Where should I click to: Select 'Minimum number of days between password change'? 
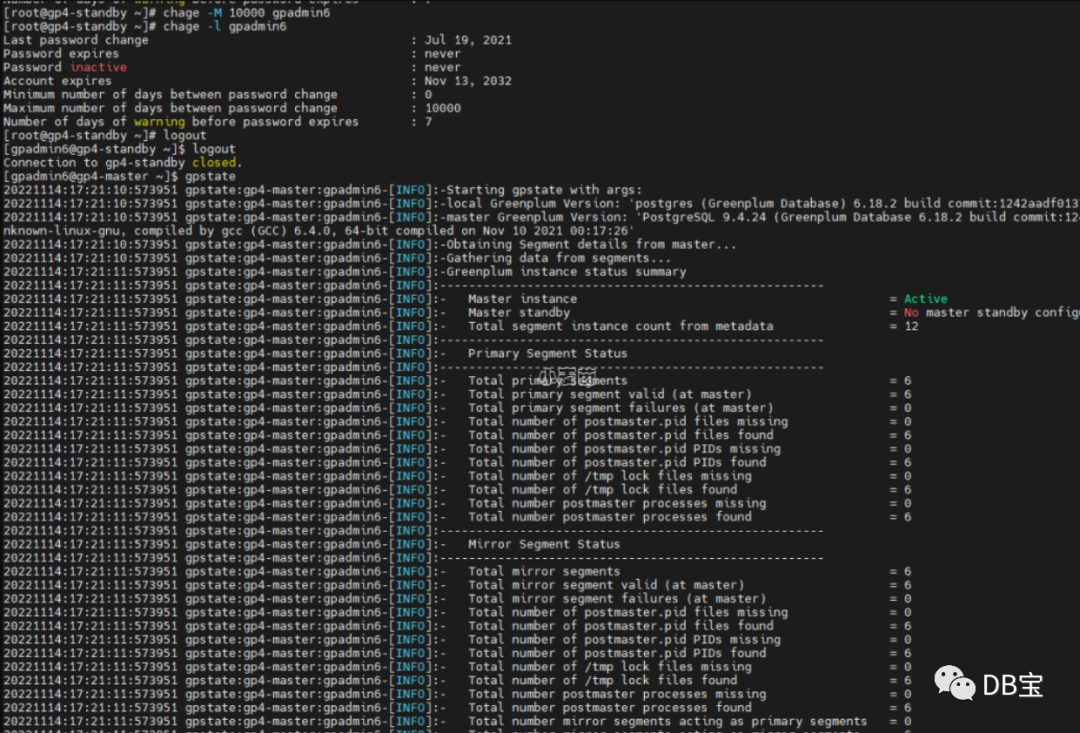tap(170, 94)
